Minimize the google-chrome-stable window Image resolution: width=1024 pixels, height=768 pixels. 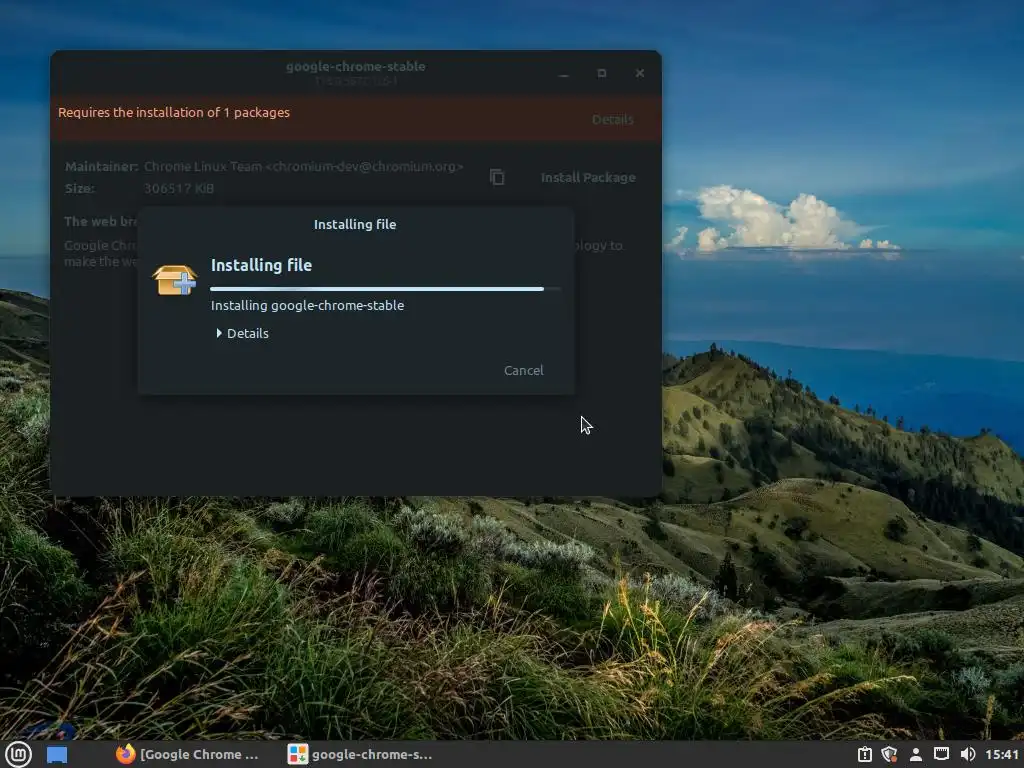(x=564, y=74)
